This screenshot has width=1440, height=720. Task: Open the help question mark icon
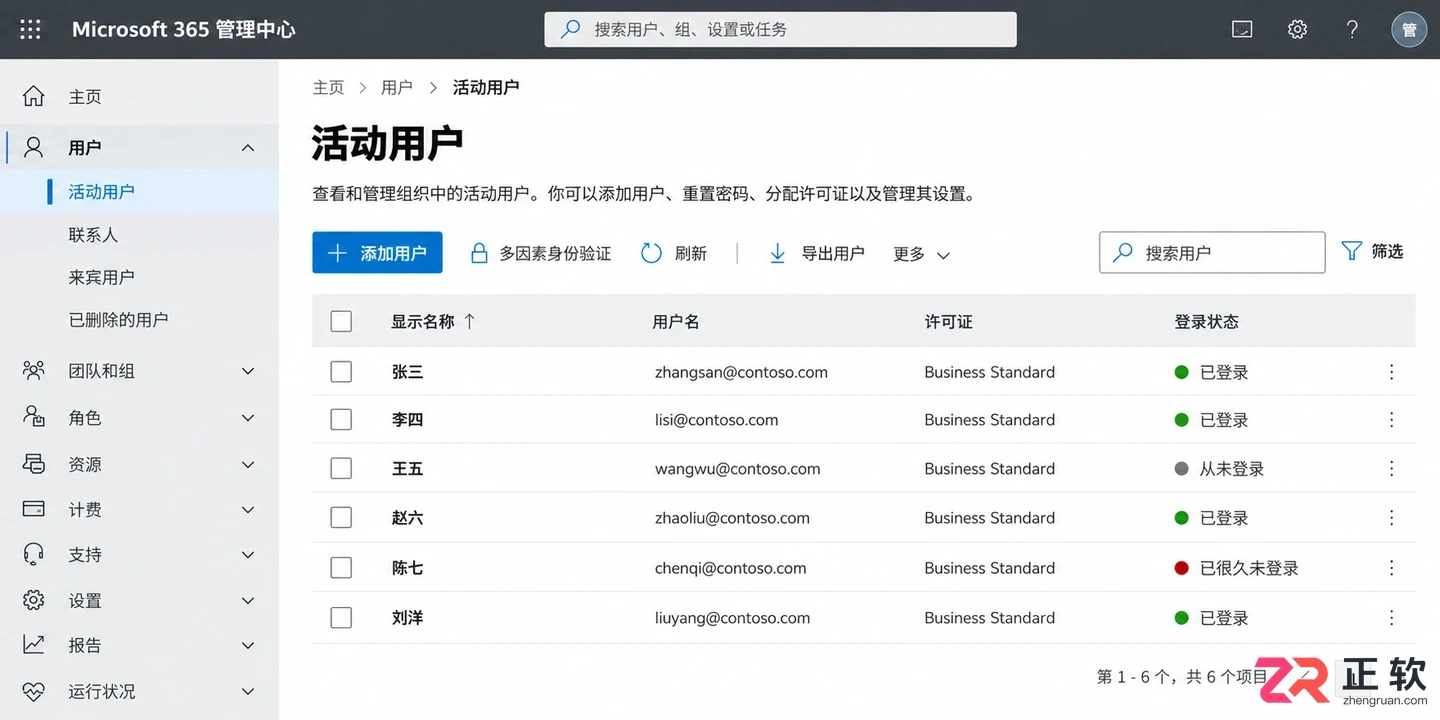[1352, 30]
